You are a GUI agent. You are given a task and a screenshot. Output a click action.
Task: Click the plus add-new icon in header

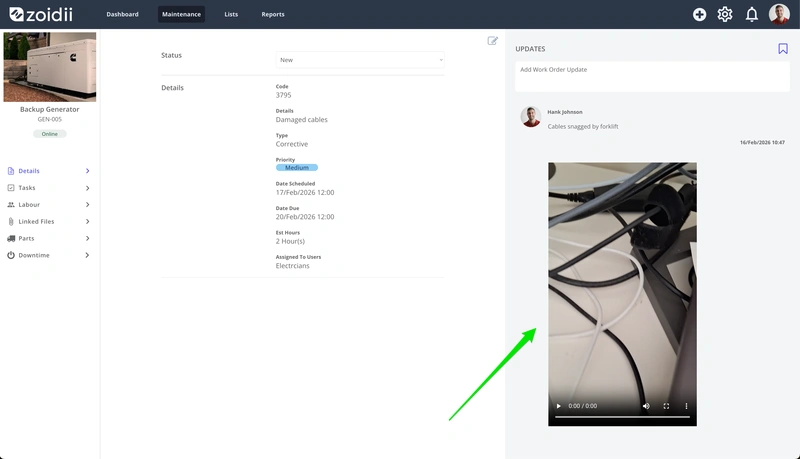click(x=699, y=14)
